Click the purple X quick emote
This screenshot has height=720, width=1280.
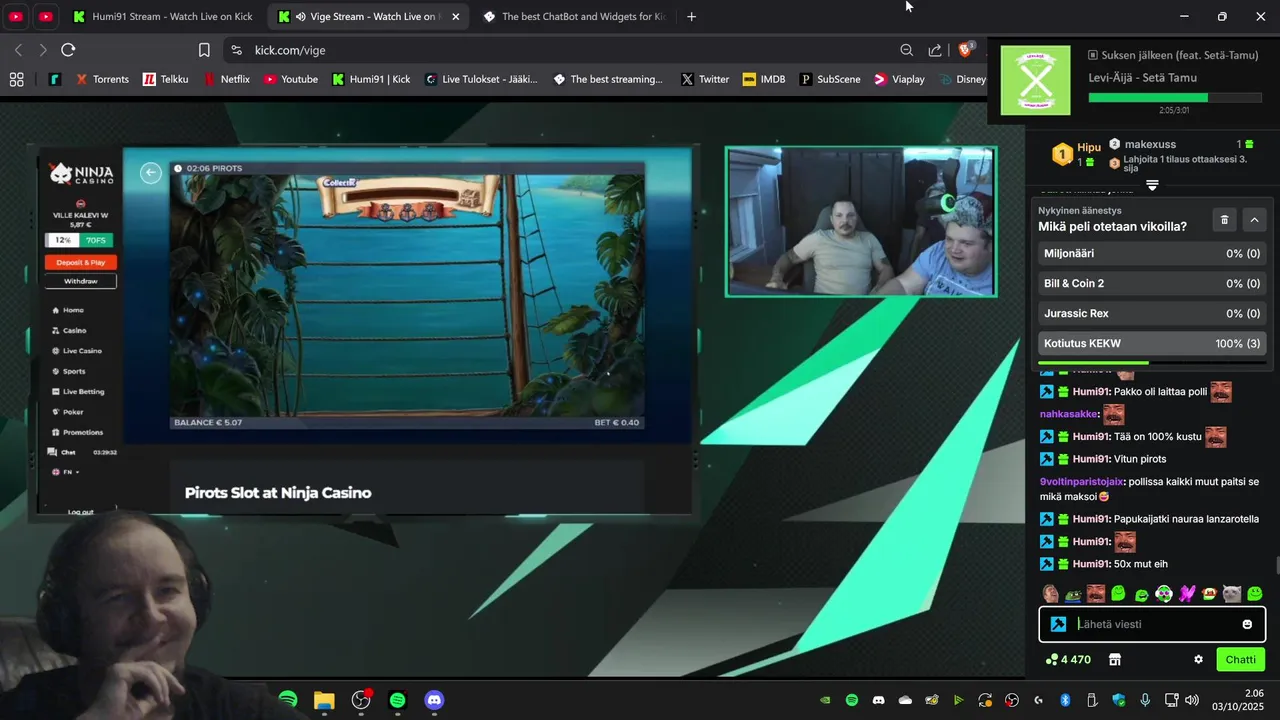[1187, 594]
